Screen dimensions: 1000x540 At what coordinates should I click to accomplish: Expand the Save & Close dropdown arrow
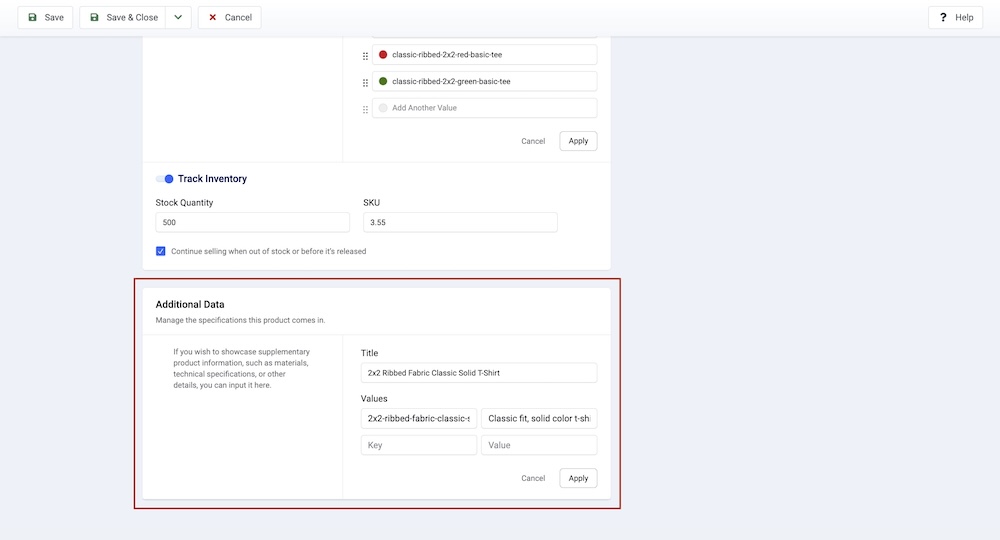pyautogui.click(x=177, y=17)
